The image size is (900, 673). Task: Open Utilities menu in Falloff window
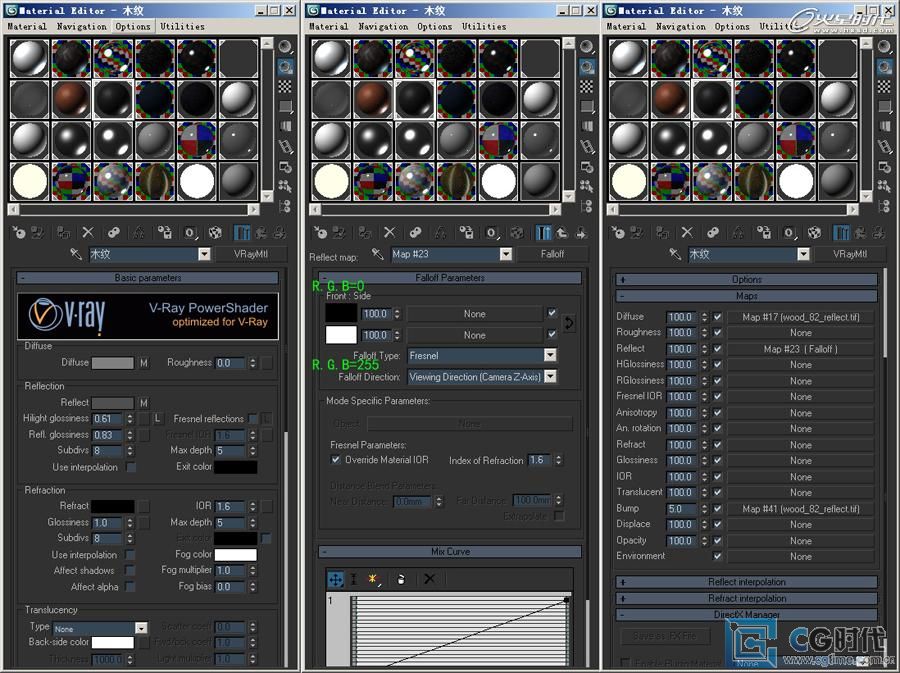(x=484, y=26)
